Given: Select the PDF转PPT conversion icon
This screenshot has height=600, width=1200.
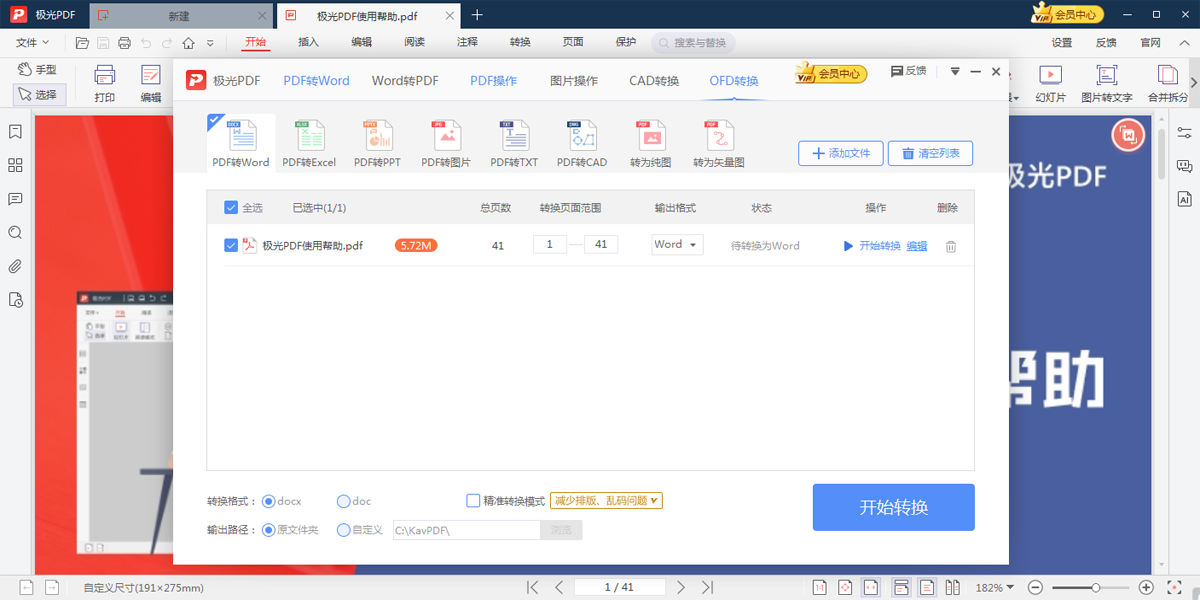Looking at the screenshot, I should point(377,143).
